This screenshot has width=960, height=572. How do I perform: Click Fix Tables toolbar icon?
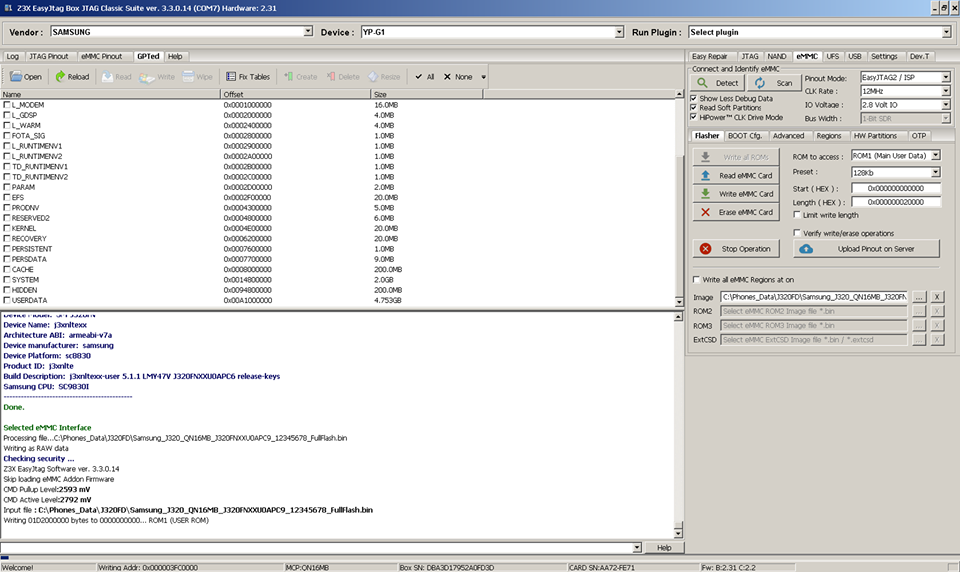pos(248,77)
